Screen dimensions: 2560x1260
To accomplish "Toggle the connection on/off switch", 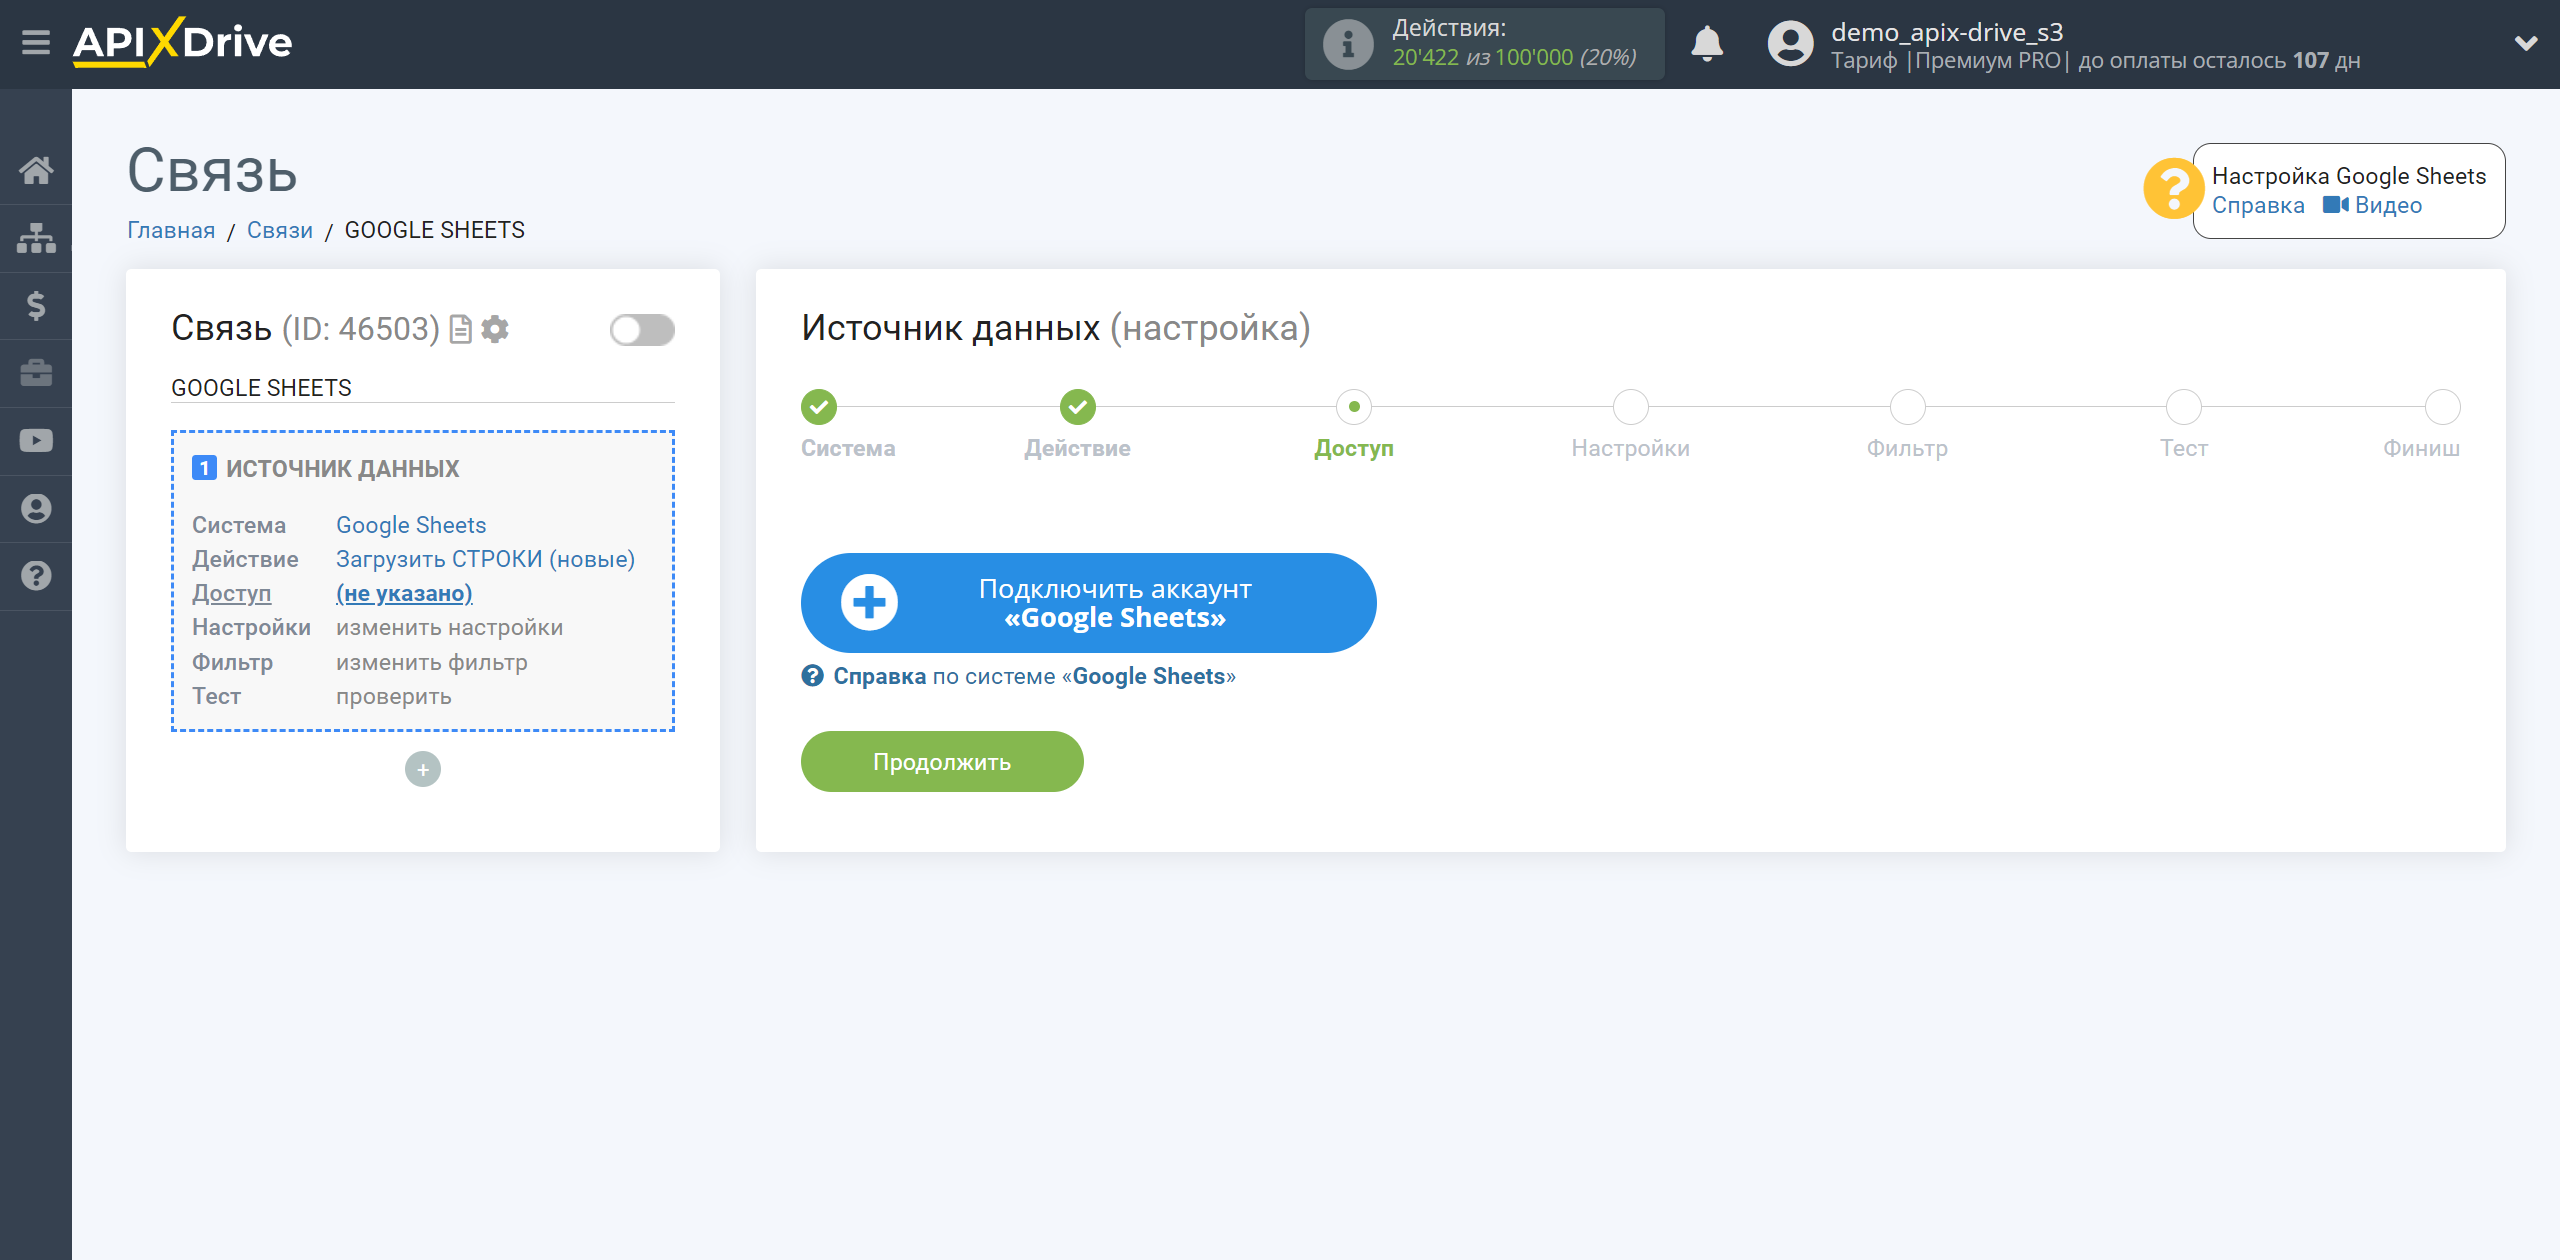I will click(642, 330).
